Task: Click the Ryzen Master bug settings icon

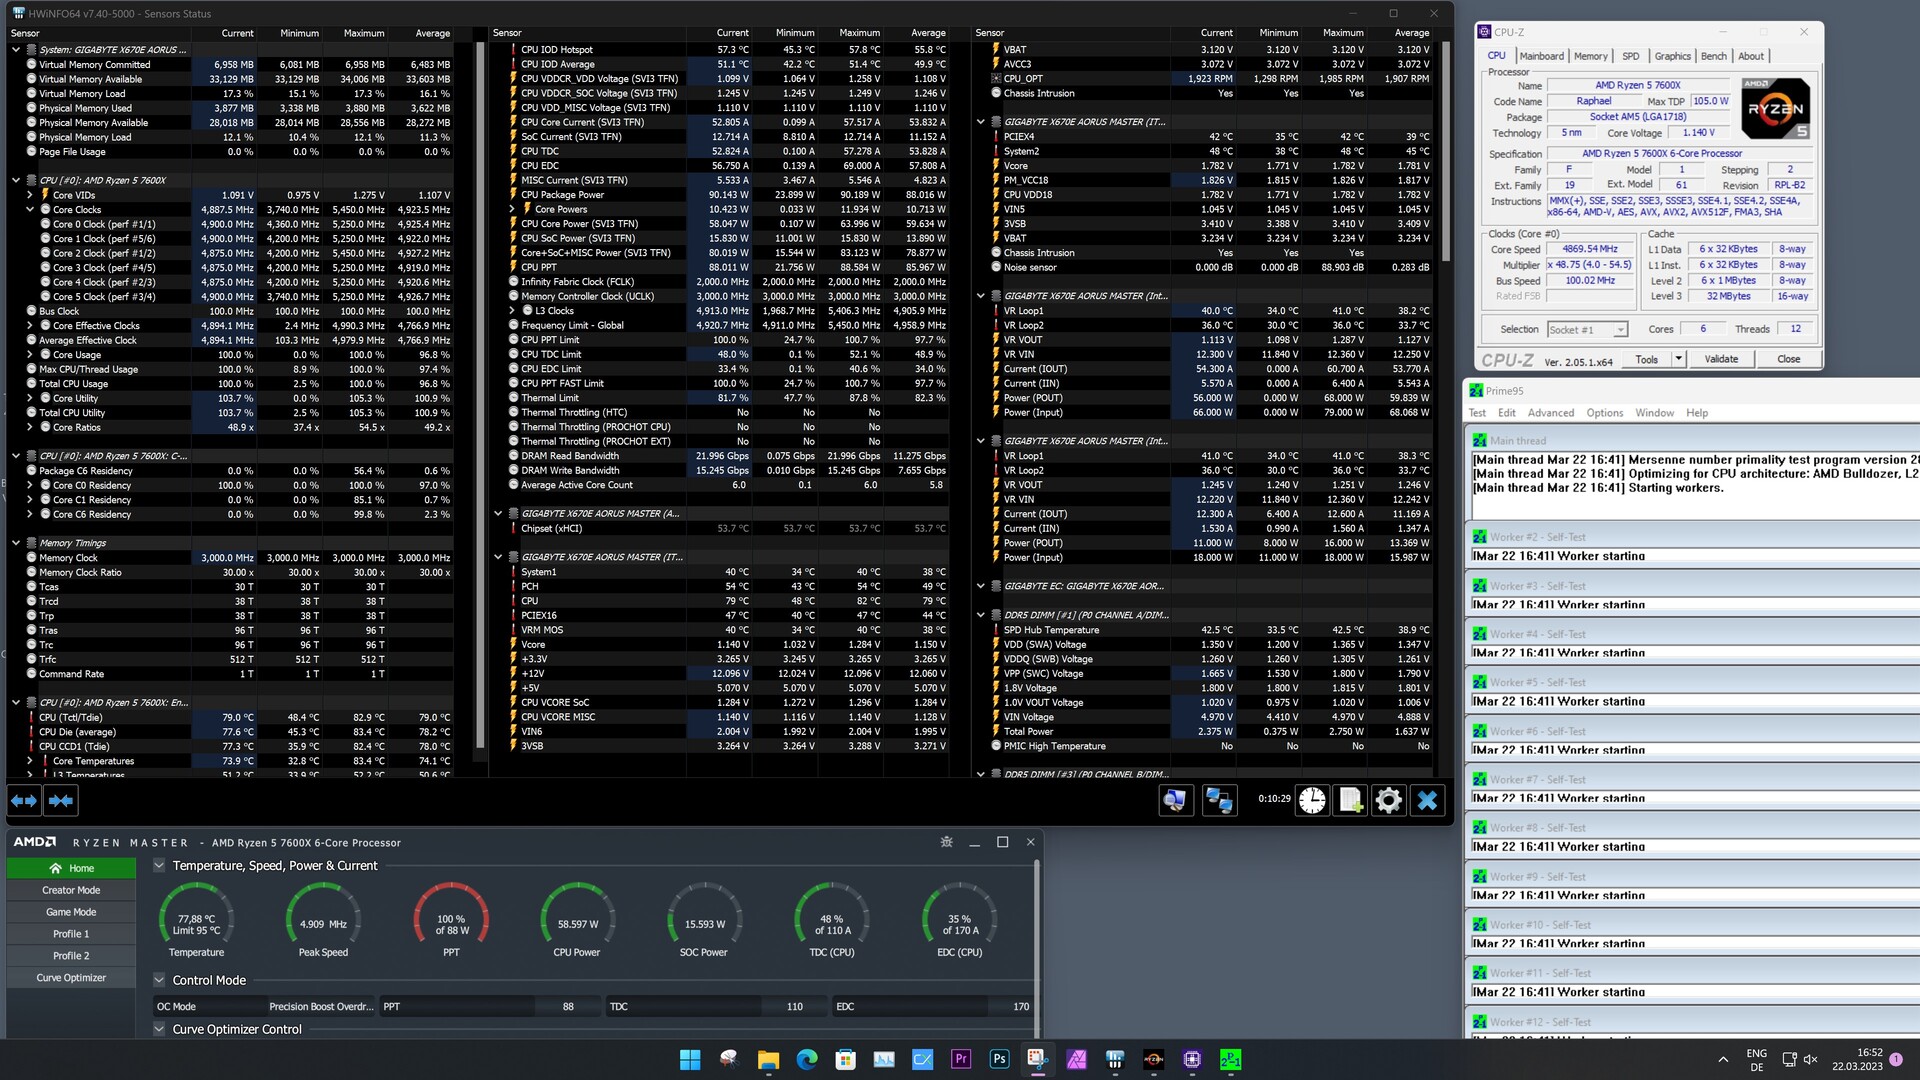Action: click(946, 842)
